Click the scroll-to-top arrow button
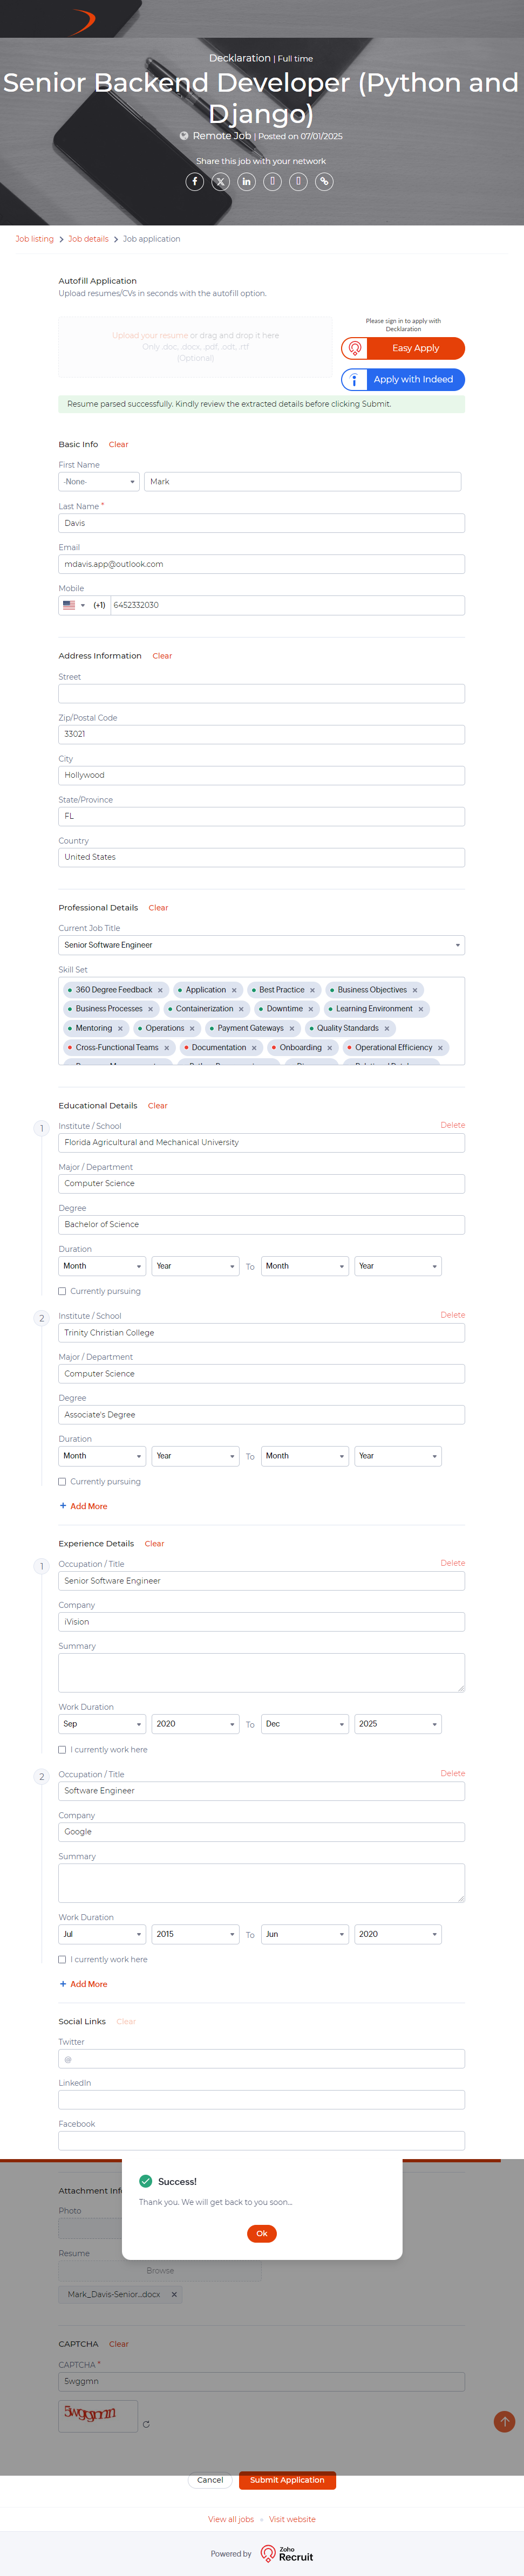Viewport: 524px width, 2576px height. point(504,2421)
